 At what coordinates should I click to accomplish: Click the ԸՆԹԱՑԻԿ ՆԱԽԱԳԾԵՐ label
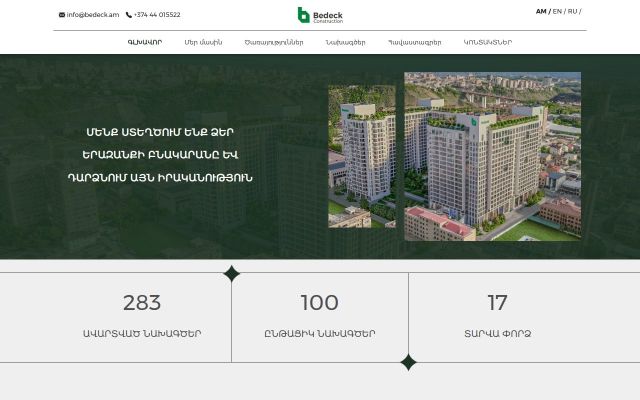[320, 333]
